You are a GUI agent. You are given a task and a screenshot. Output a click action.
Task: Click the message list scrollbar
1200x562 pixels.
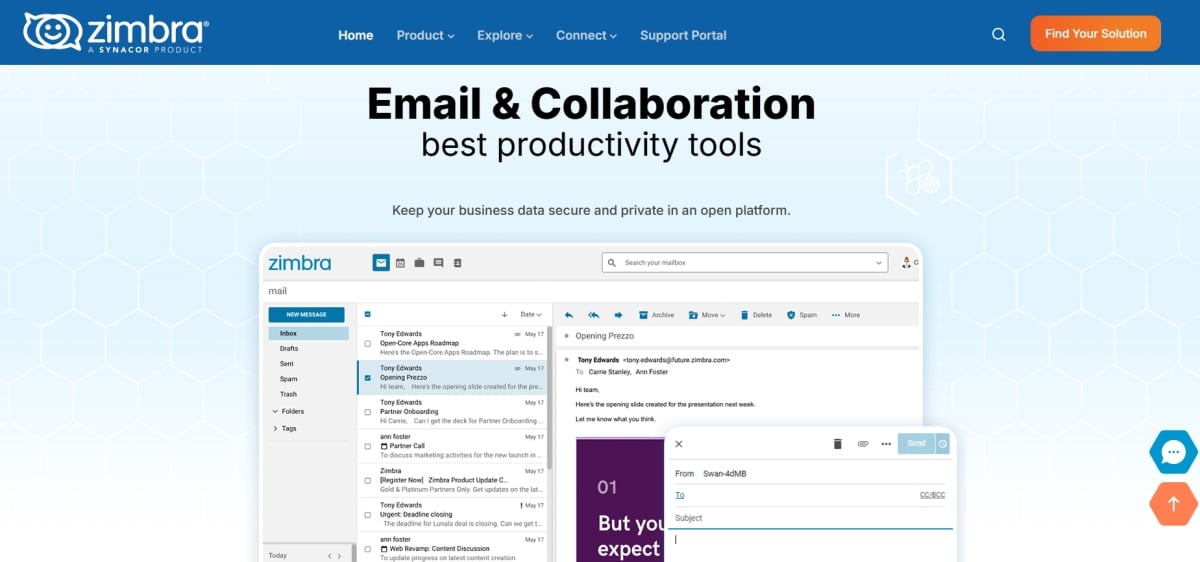(548, 398)
